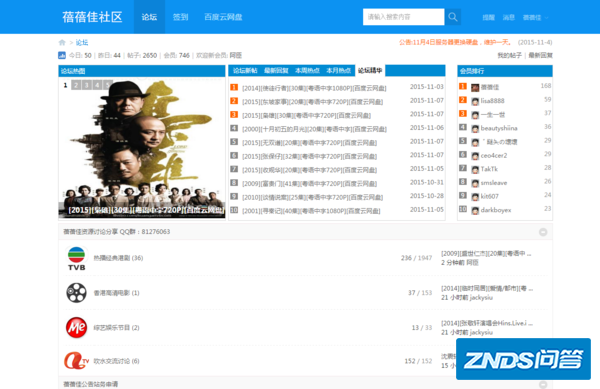Screen dimensions: 600x389
Task: View avatar of member darkboyex
Action: [x=475, y=211]
